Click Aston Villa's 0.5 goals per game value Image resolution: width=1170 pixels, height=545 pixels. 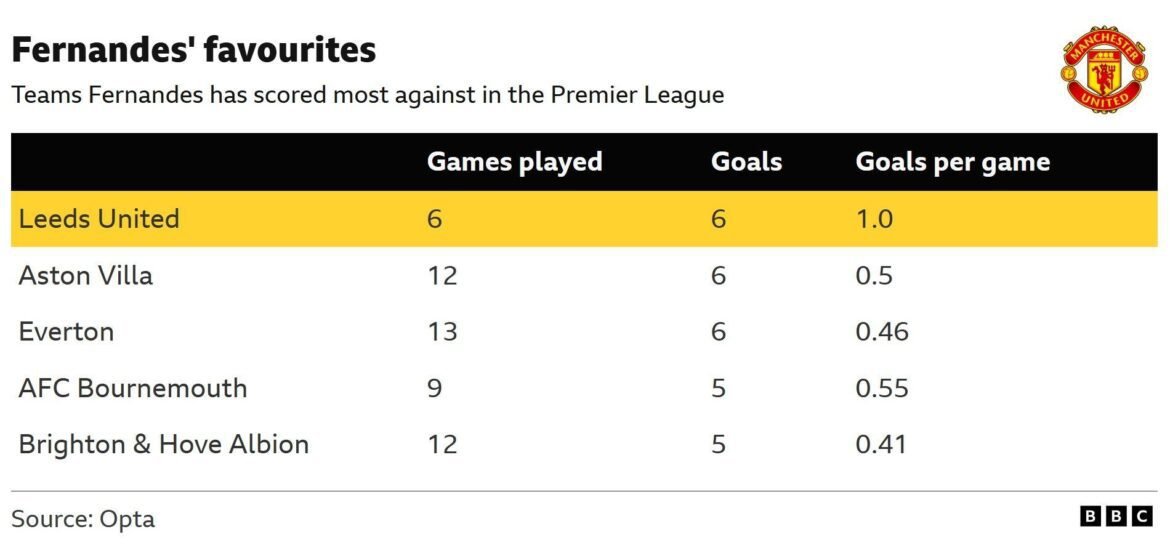point(874,275)
